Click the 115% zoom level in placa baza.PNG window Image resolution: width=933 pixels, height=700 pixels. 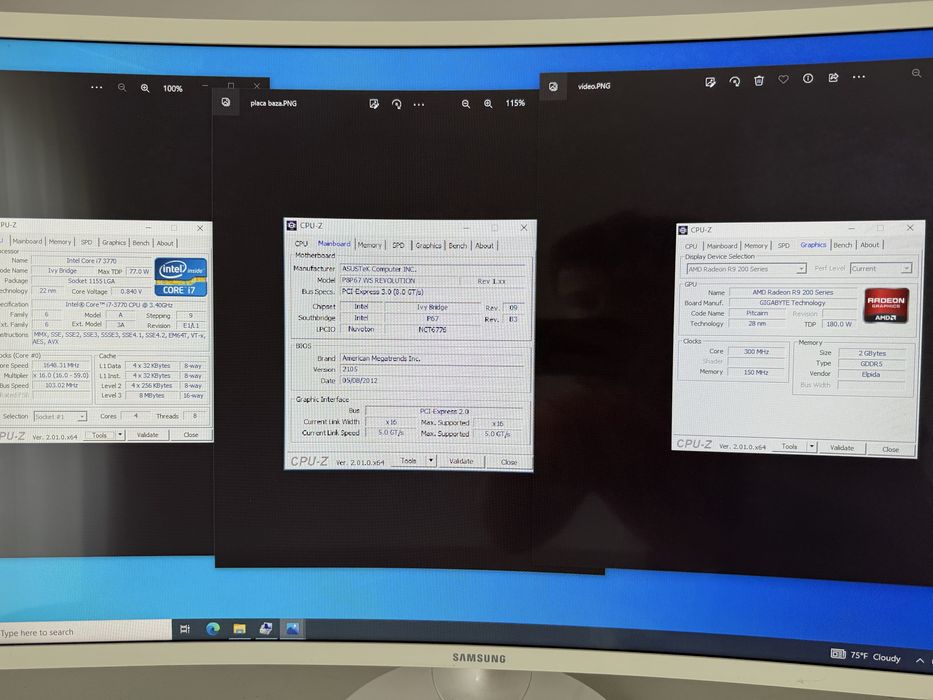click(x=515, y=103)
